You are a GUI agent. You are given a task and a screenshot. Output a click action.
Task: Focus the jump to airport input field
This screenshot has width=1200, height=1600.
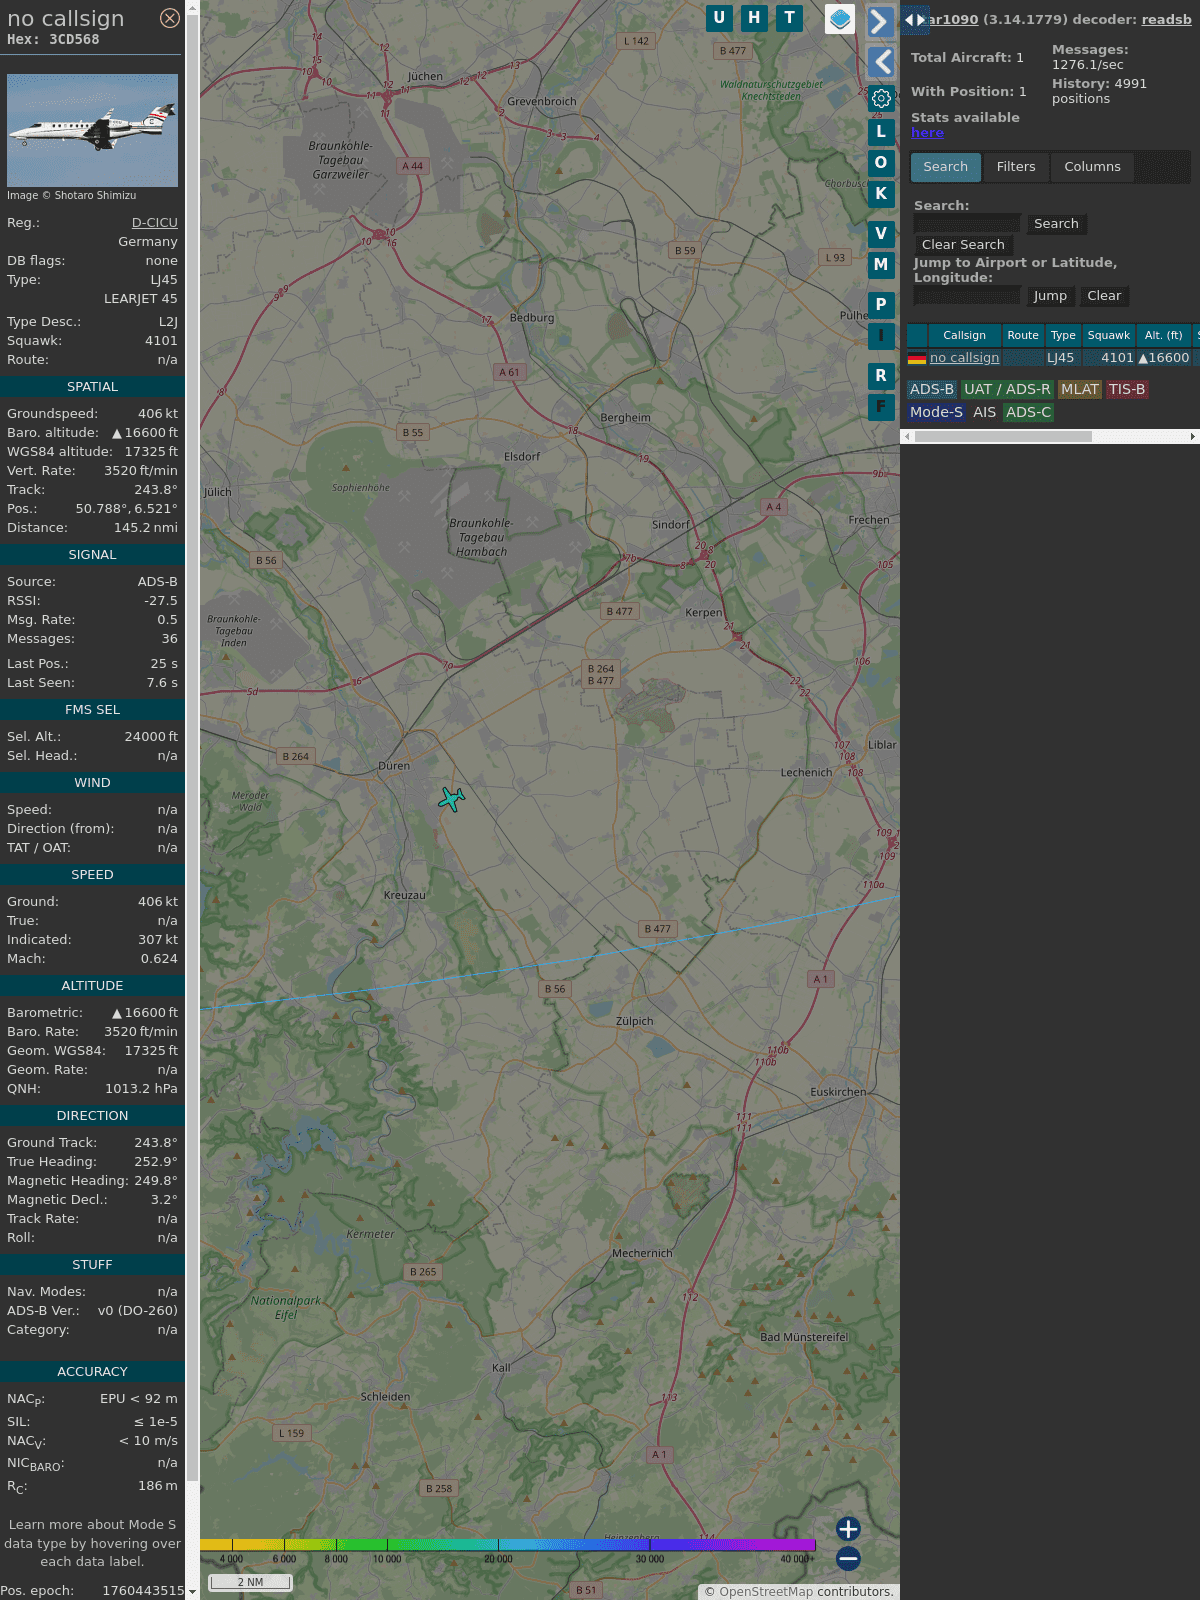[967, 296]
